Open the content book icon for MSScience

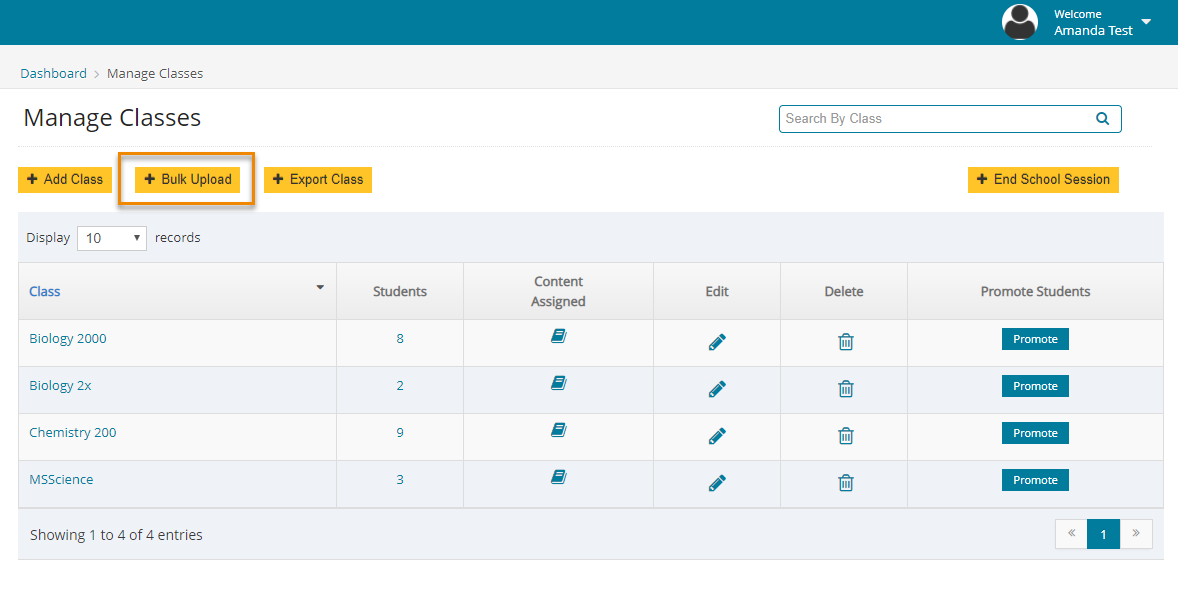click(558, 477)
